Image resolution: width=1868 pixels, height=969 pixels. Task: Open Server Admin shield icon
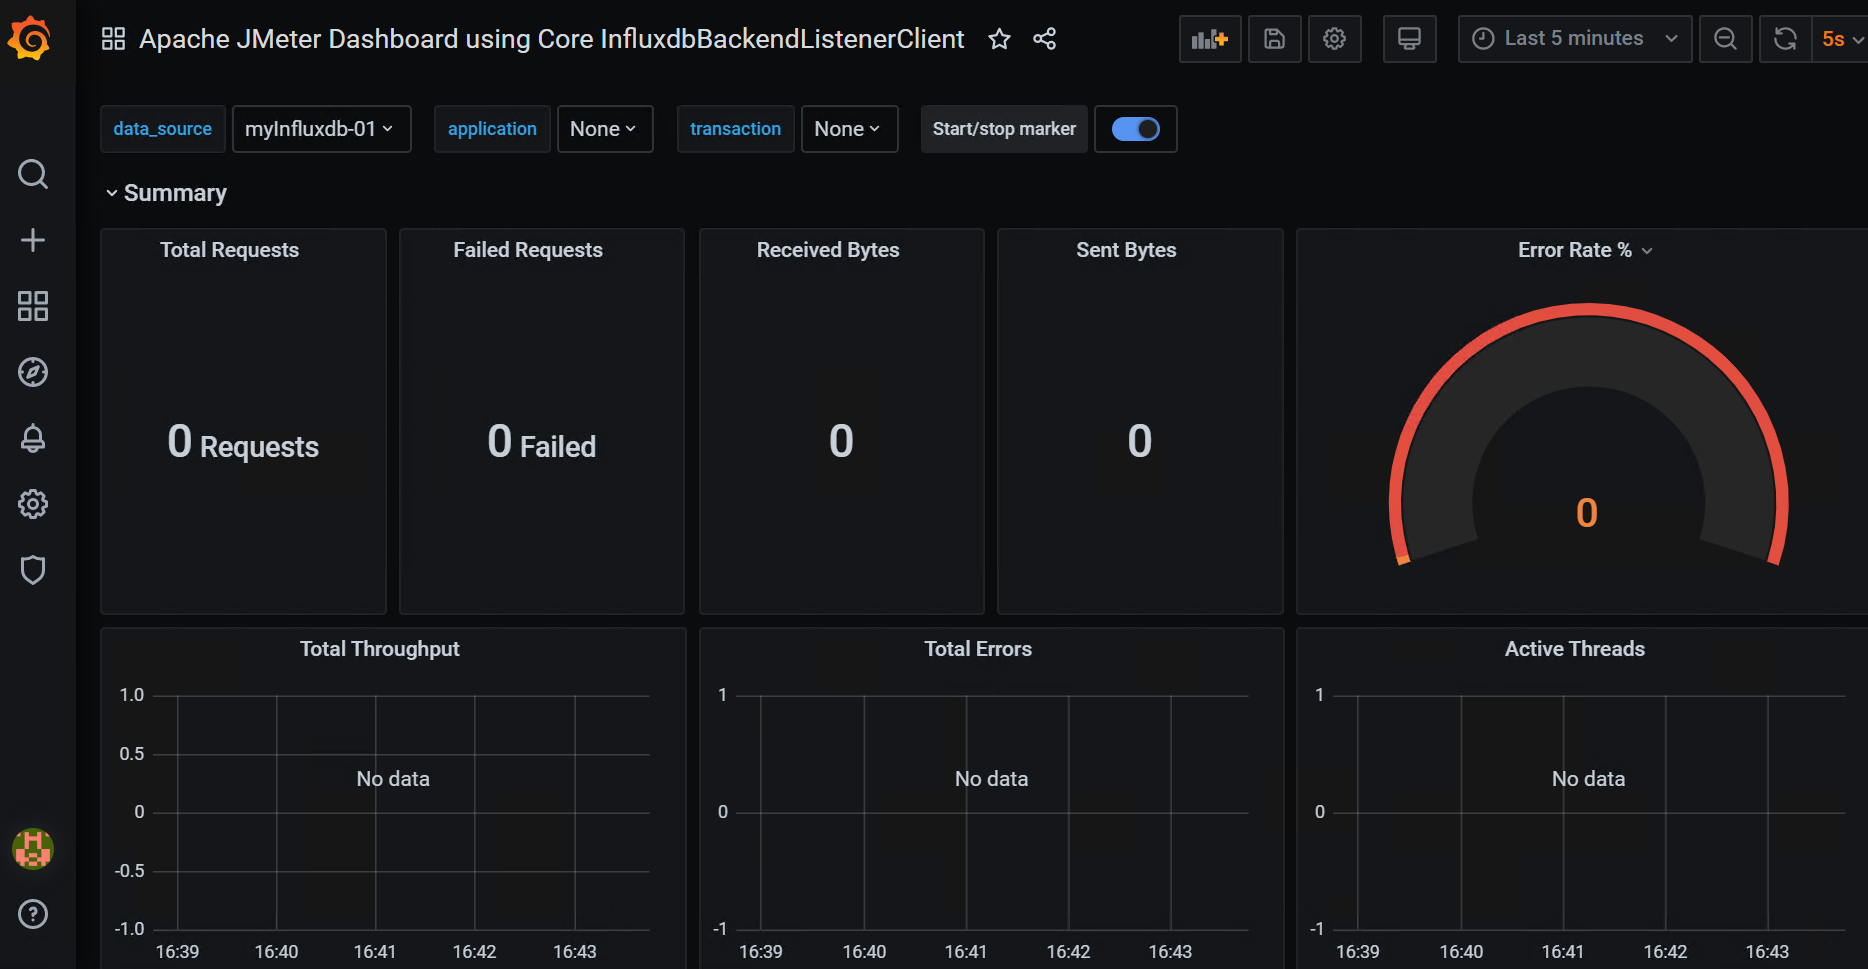[33, 570]
